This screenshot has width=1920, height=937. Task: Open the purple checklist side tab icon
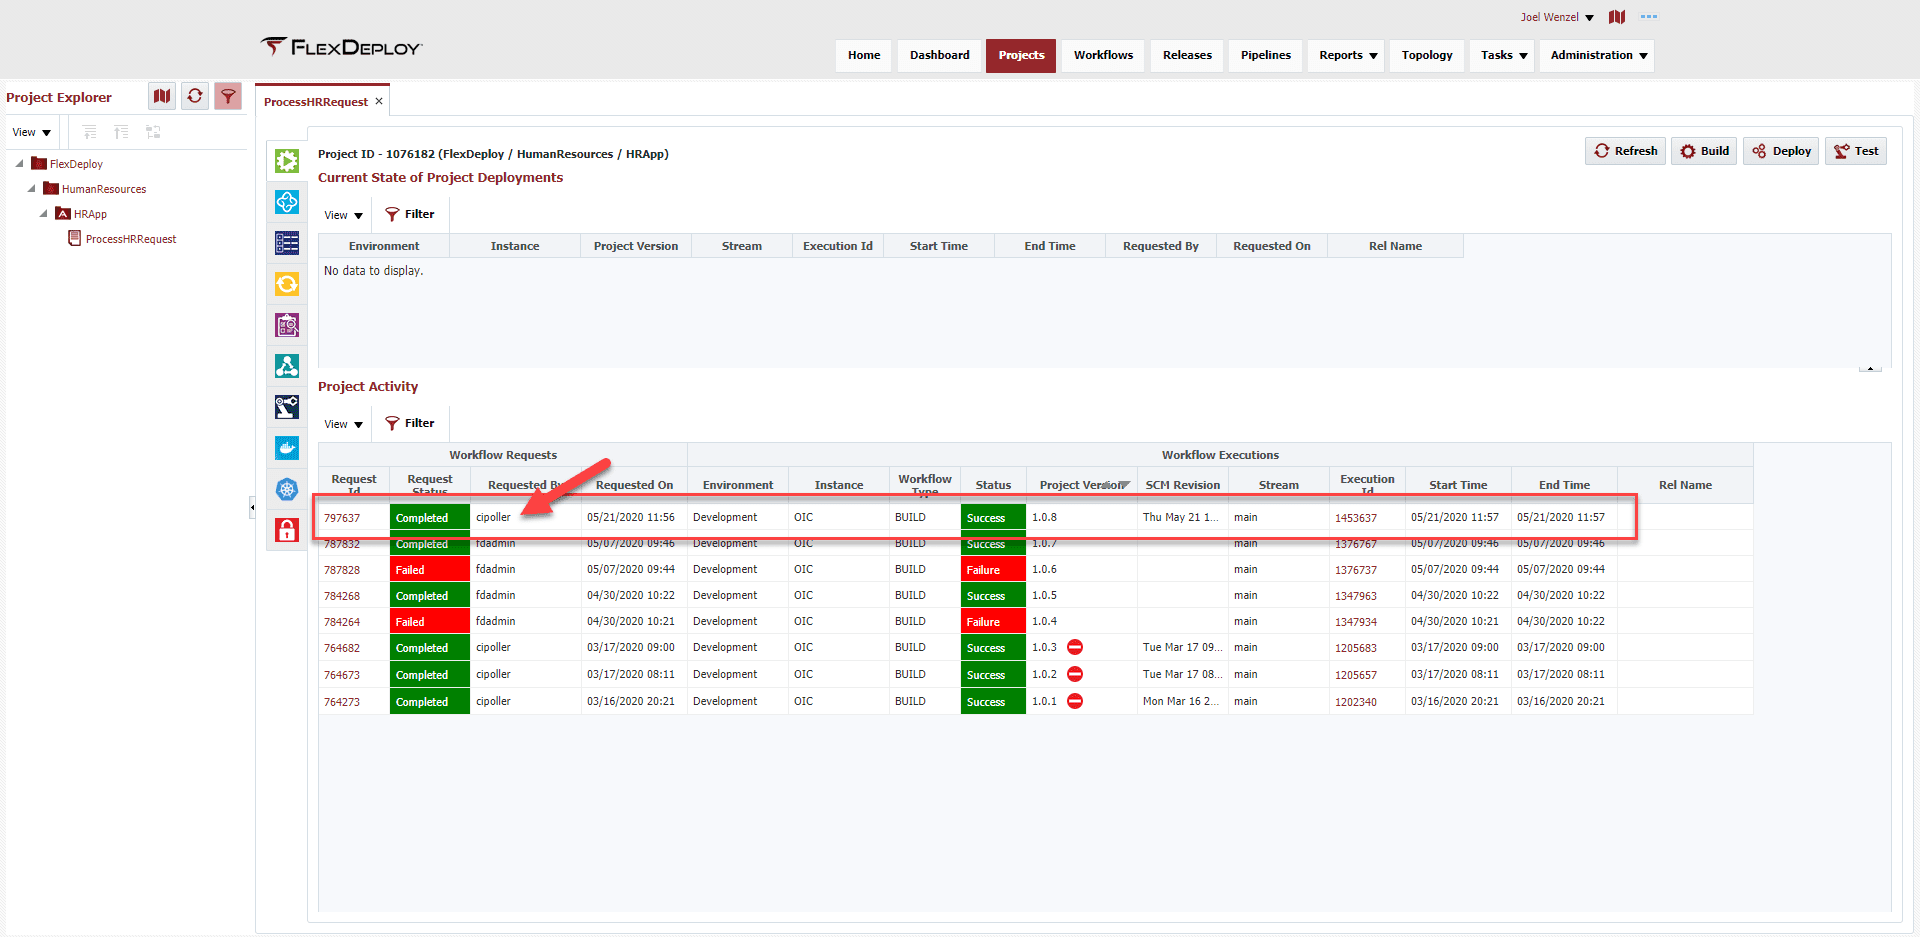click(x=287, y=325)
